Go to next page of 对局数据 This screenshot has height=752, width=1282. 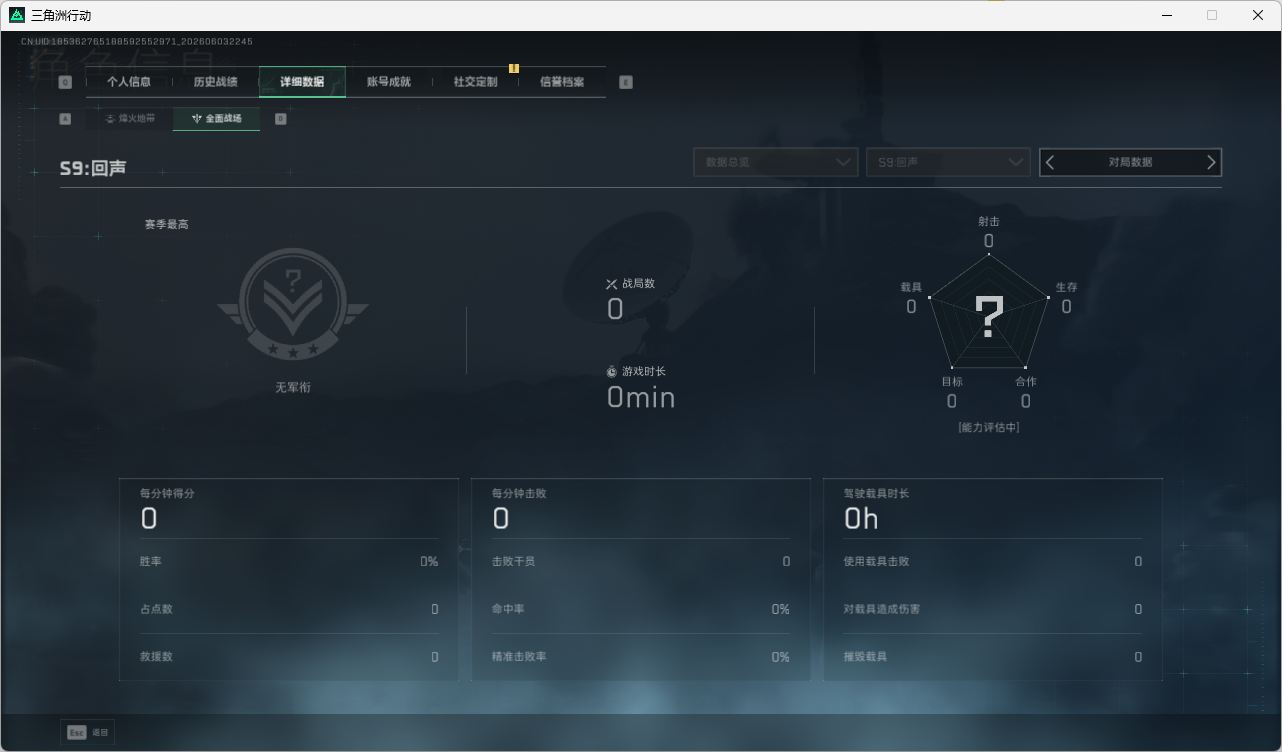1211,162
